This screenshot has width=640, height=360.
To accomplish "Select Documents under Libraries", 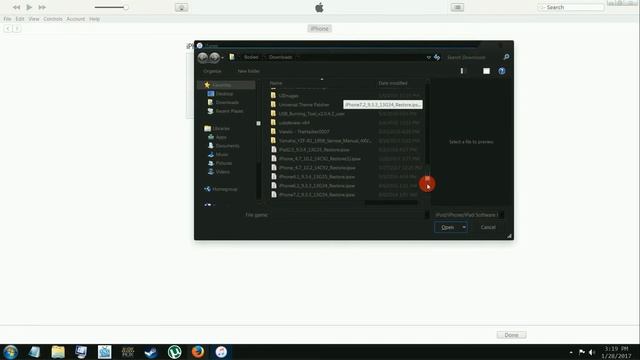I will pyautogui.click(x=227, y=146).
